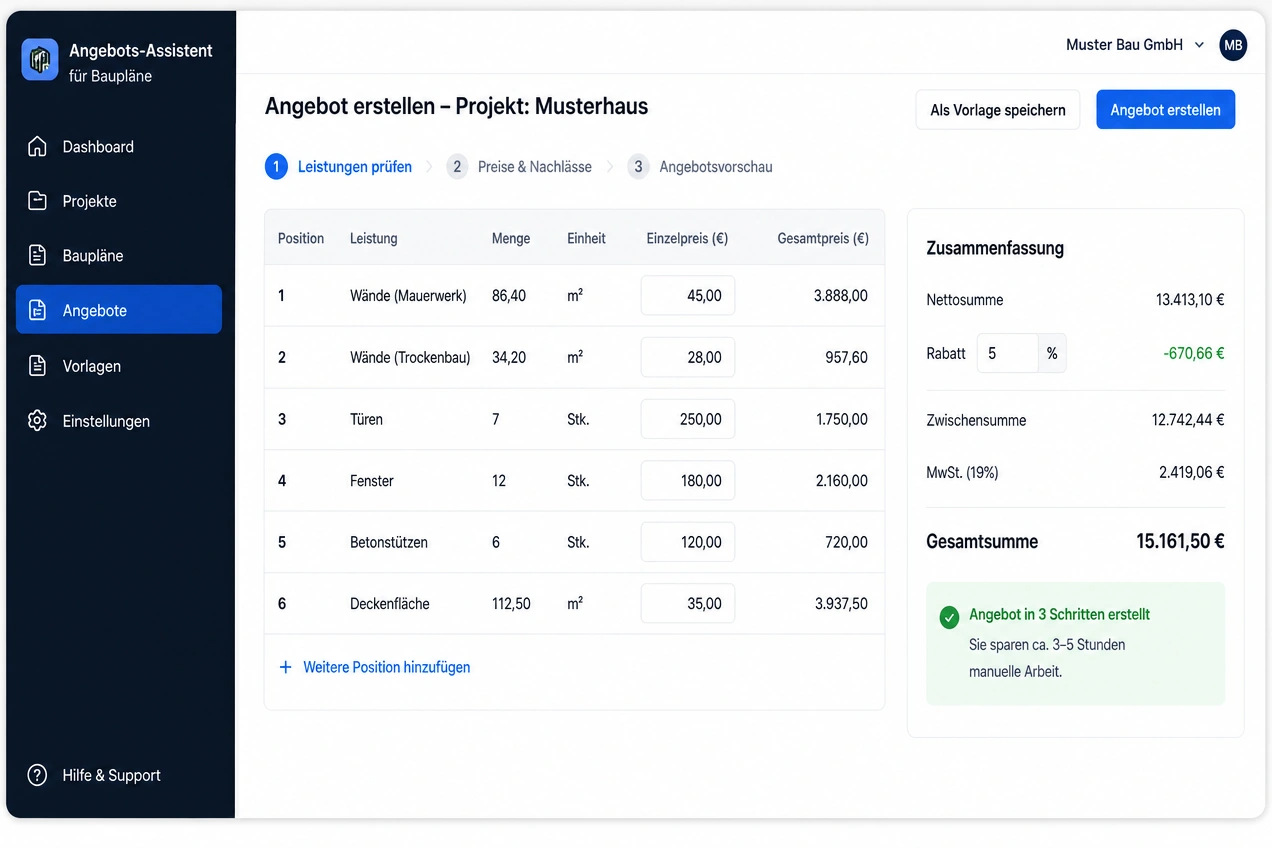Image resolution: width=1272 pixels, height=848 pixels.
Task: Click the Einheit column header
Action: click(x=587, y=239)
